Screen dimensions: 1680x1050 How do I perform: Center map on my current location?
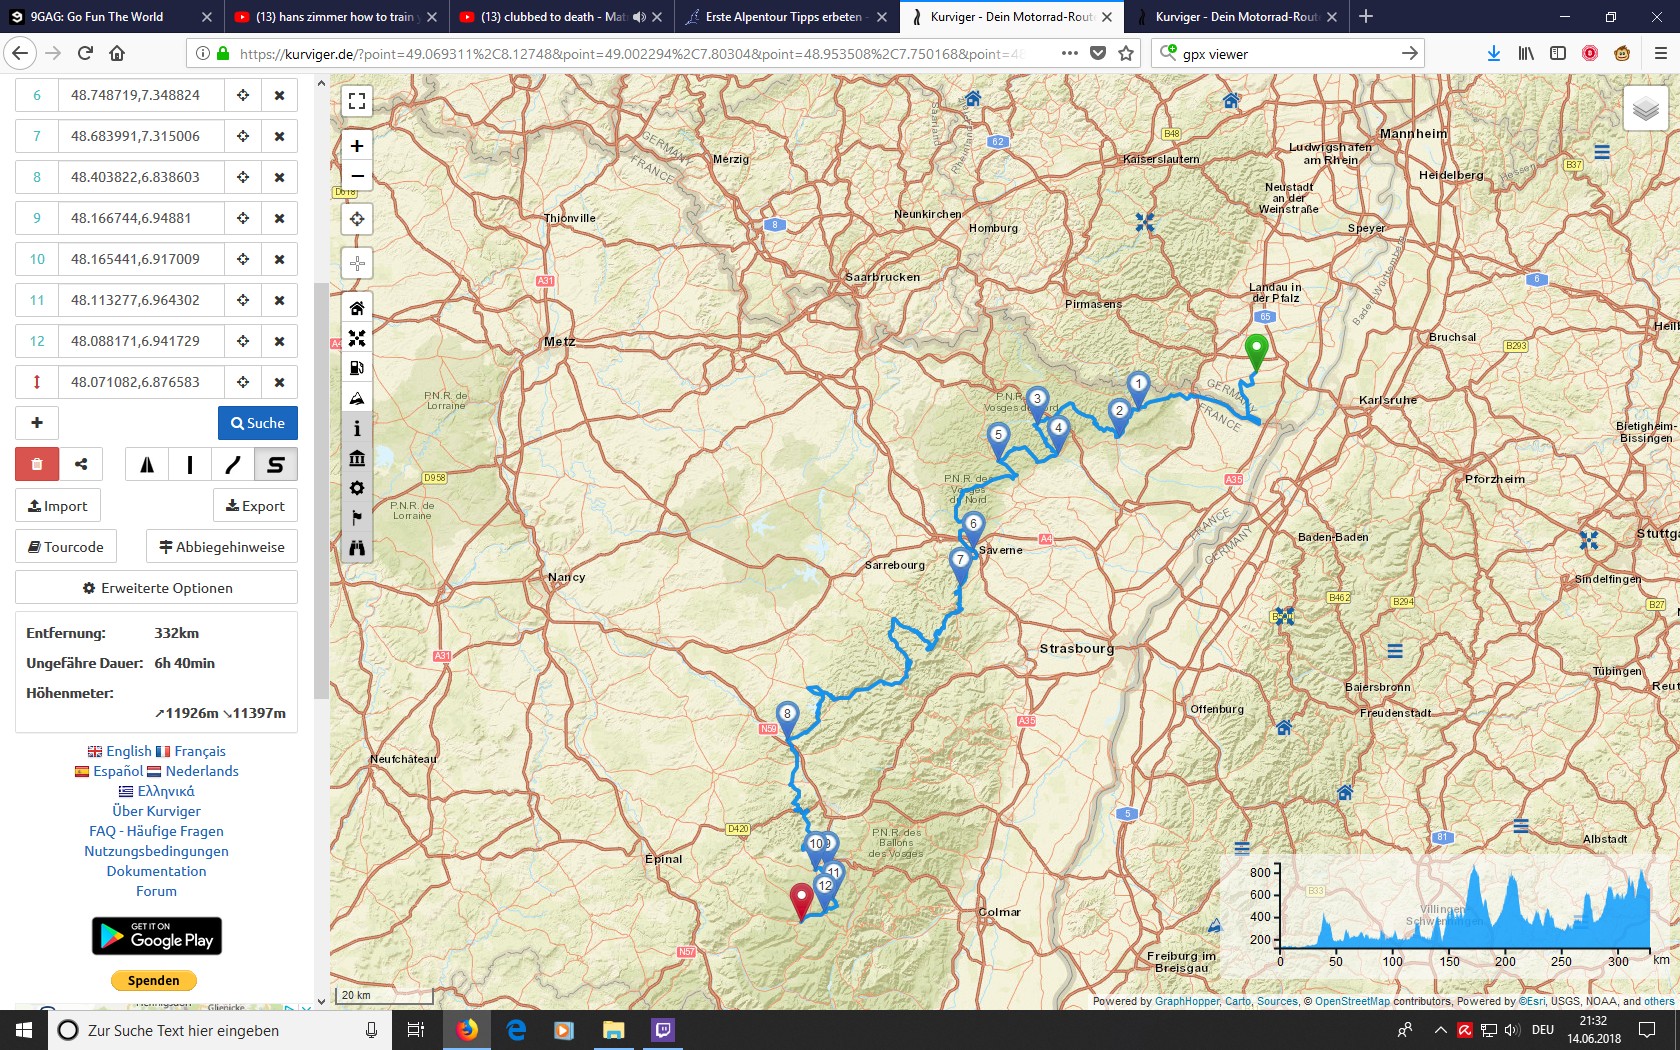click(357, 219)
